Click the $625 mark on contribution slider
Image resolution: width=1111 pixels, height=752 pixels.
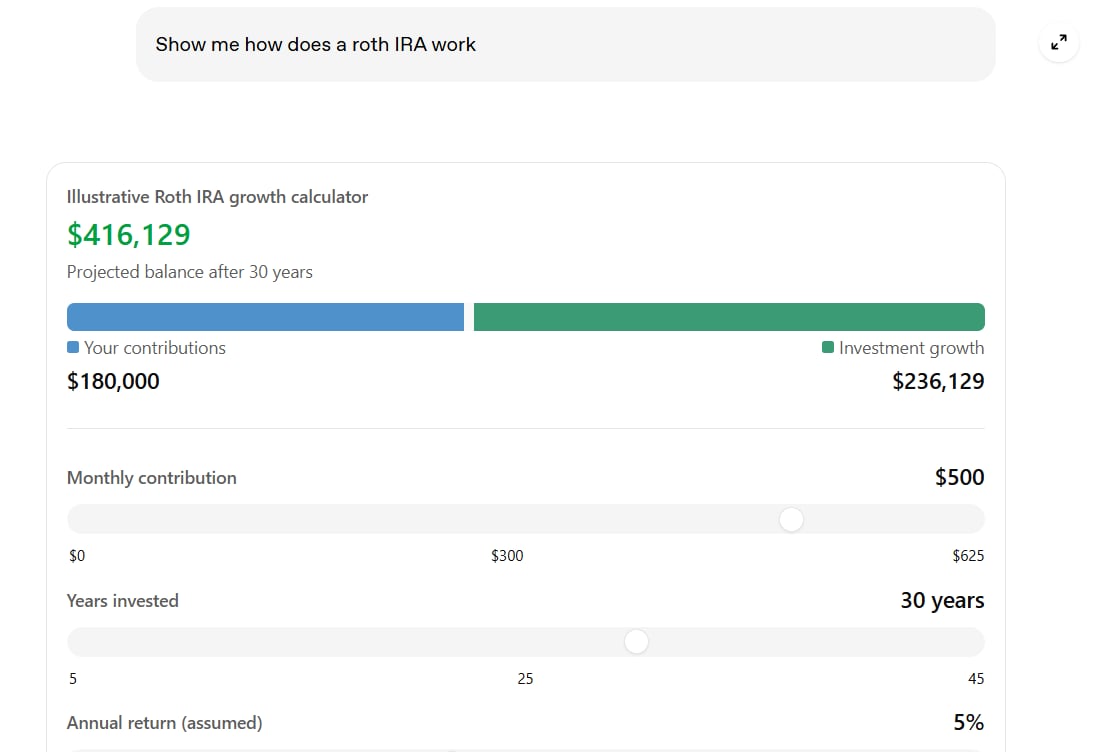point(968,556)
